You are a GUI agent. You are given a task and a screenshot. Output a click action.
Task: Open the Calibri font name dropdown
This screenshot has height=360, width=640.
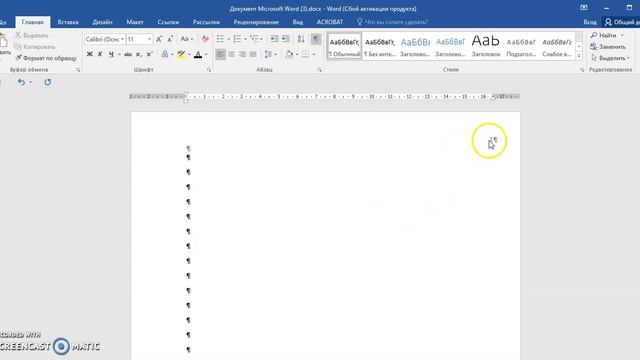pyautogui.click(x=122, y=39)
